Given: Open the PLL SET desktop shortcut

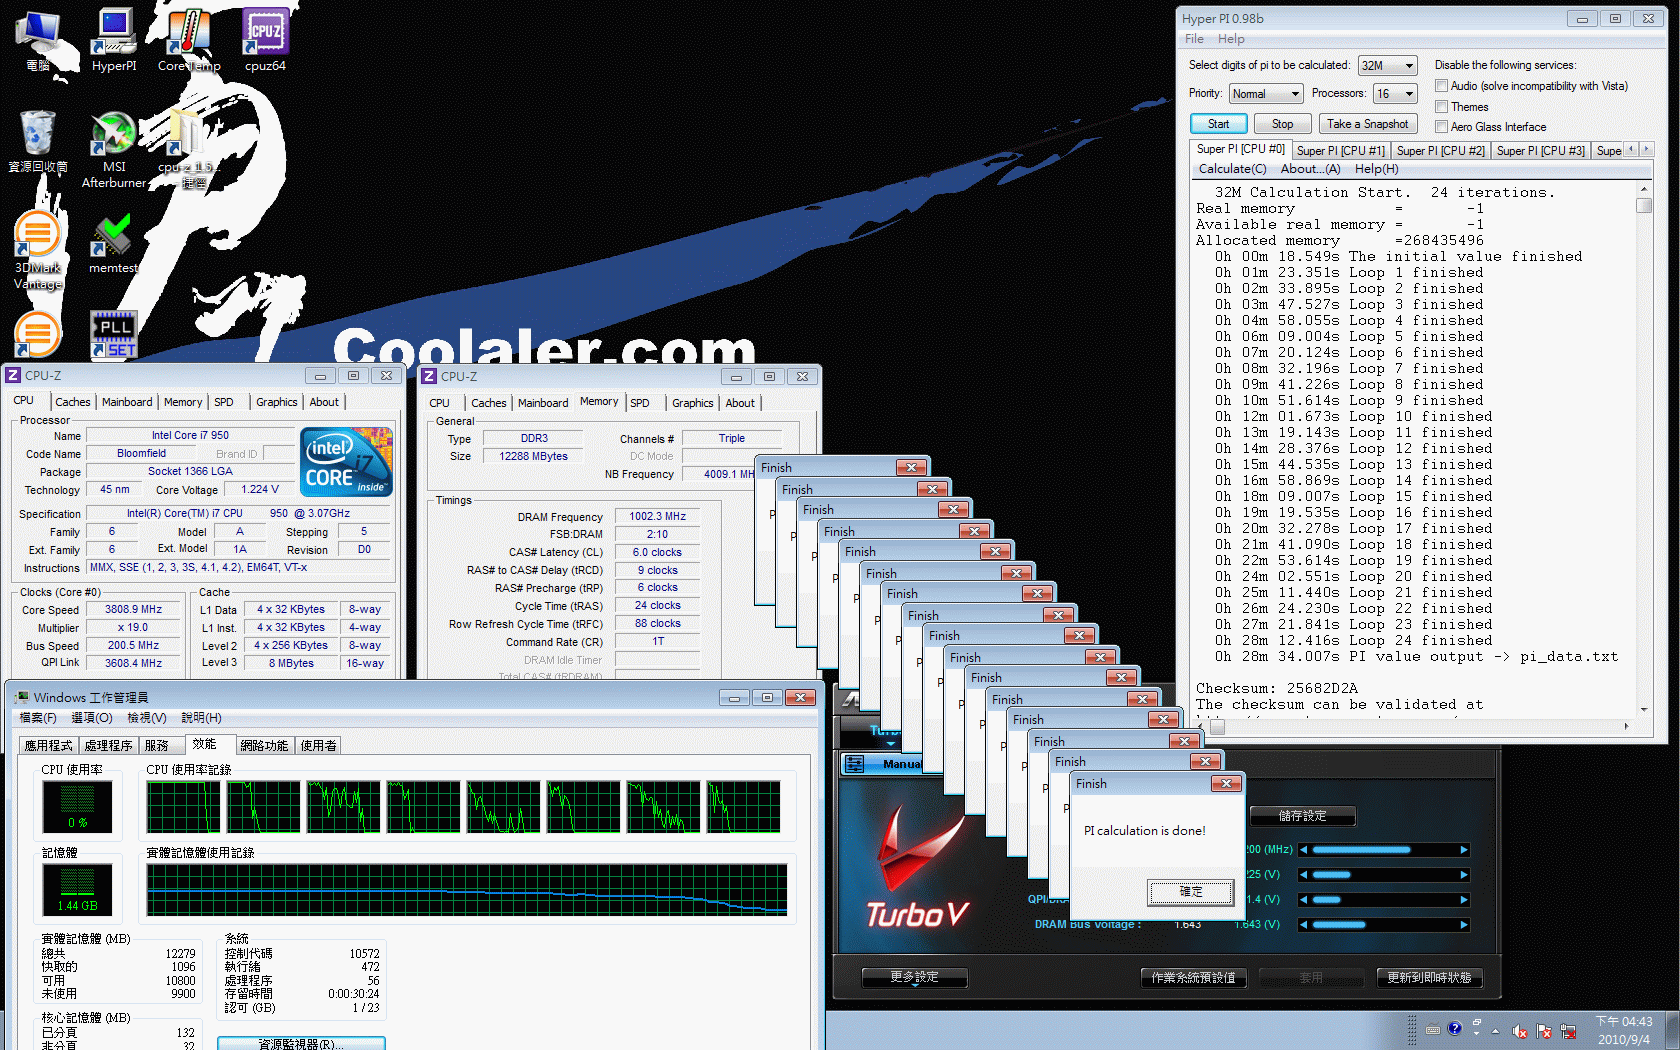Looking at the screenshot, I should tap(113, 335).
